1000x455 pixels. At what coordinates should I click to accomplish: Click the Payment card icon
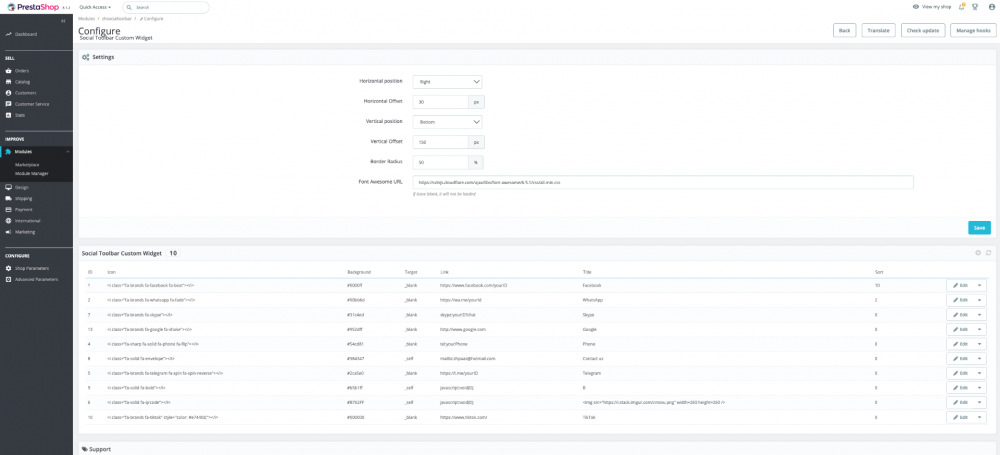click(9, 209)
